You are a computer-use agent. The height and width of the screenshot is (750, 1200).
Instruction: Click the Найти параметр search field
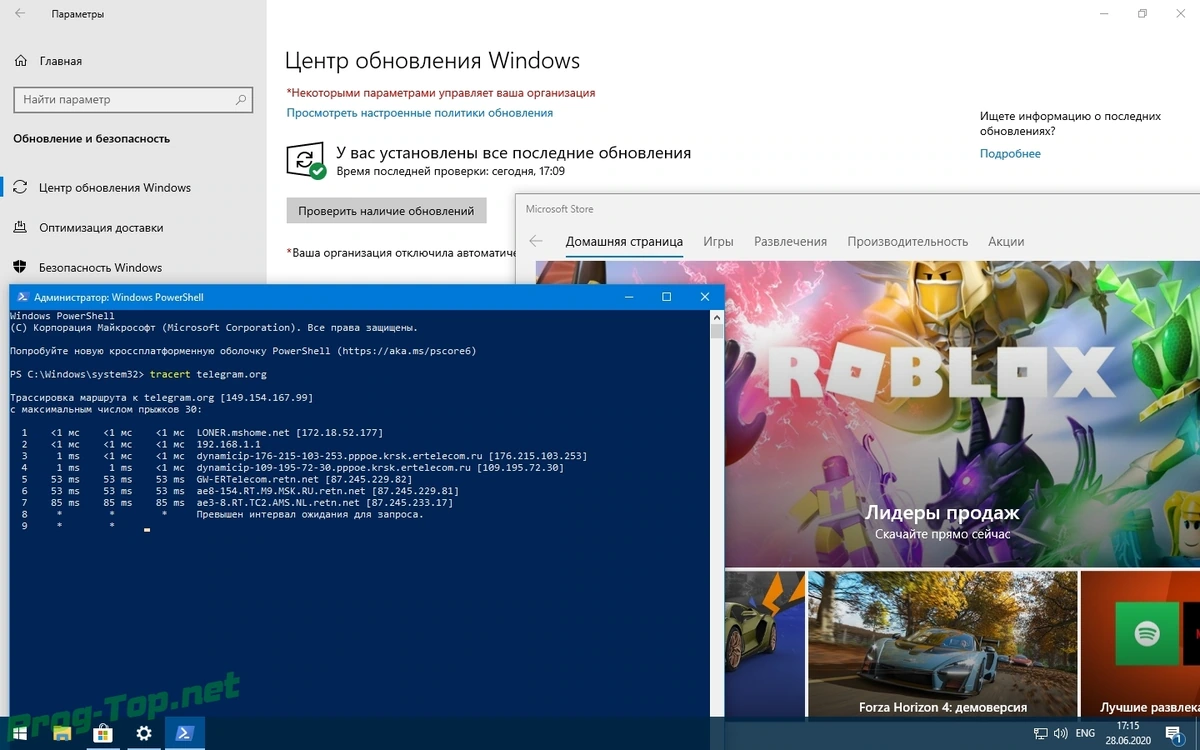tap(131, 100)
